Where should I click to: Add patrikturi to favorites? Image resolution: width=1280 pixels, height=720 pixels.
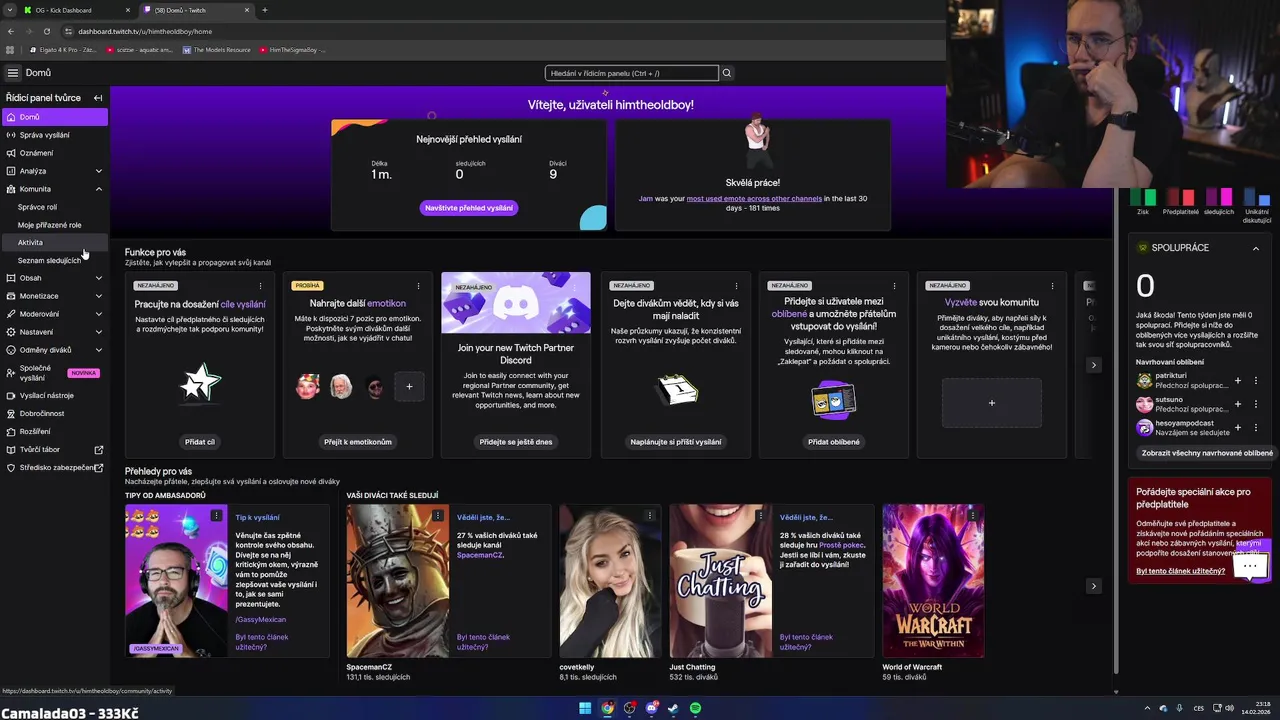tap(1238, 380)
